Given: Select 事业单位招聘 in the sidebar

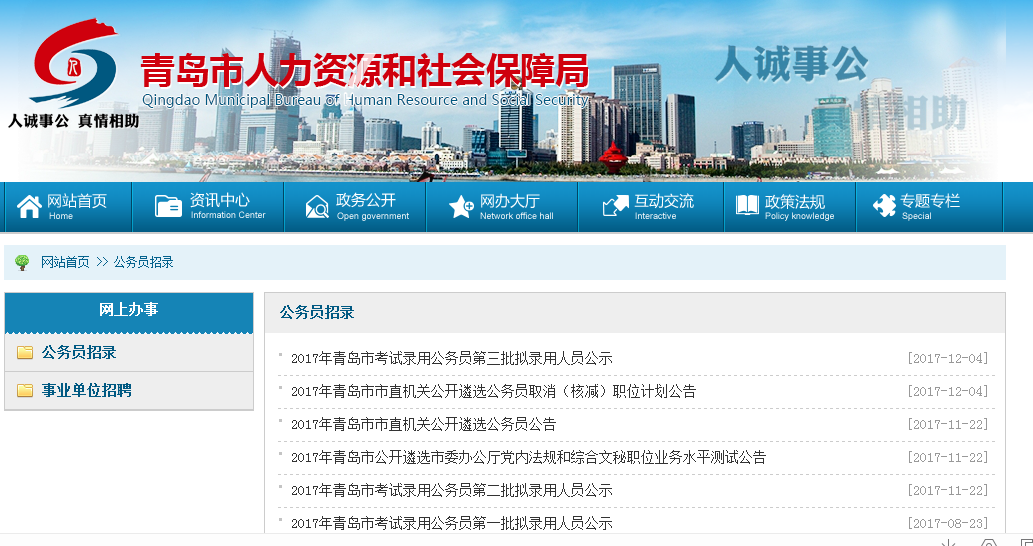Looking at the screenshot, I should [86, 391].
